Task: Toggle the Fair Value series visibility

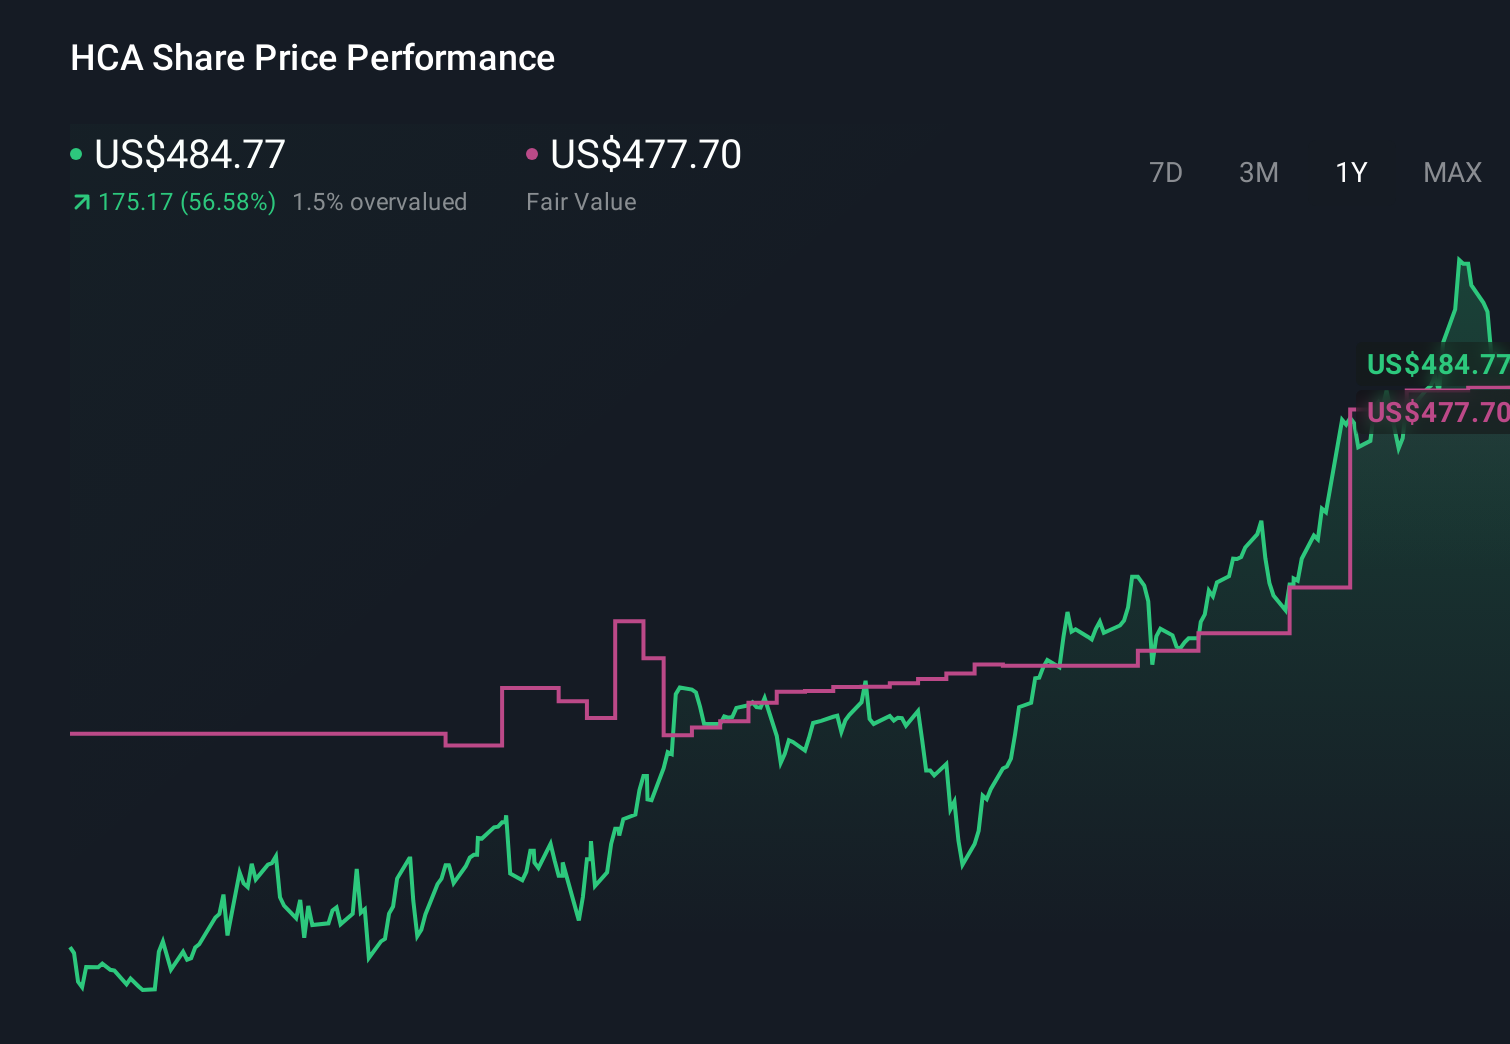Action: click(x=533, y=153)
